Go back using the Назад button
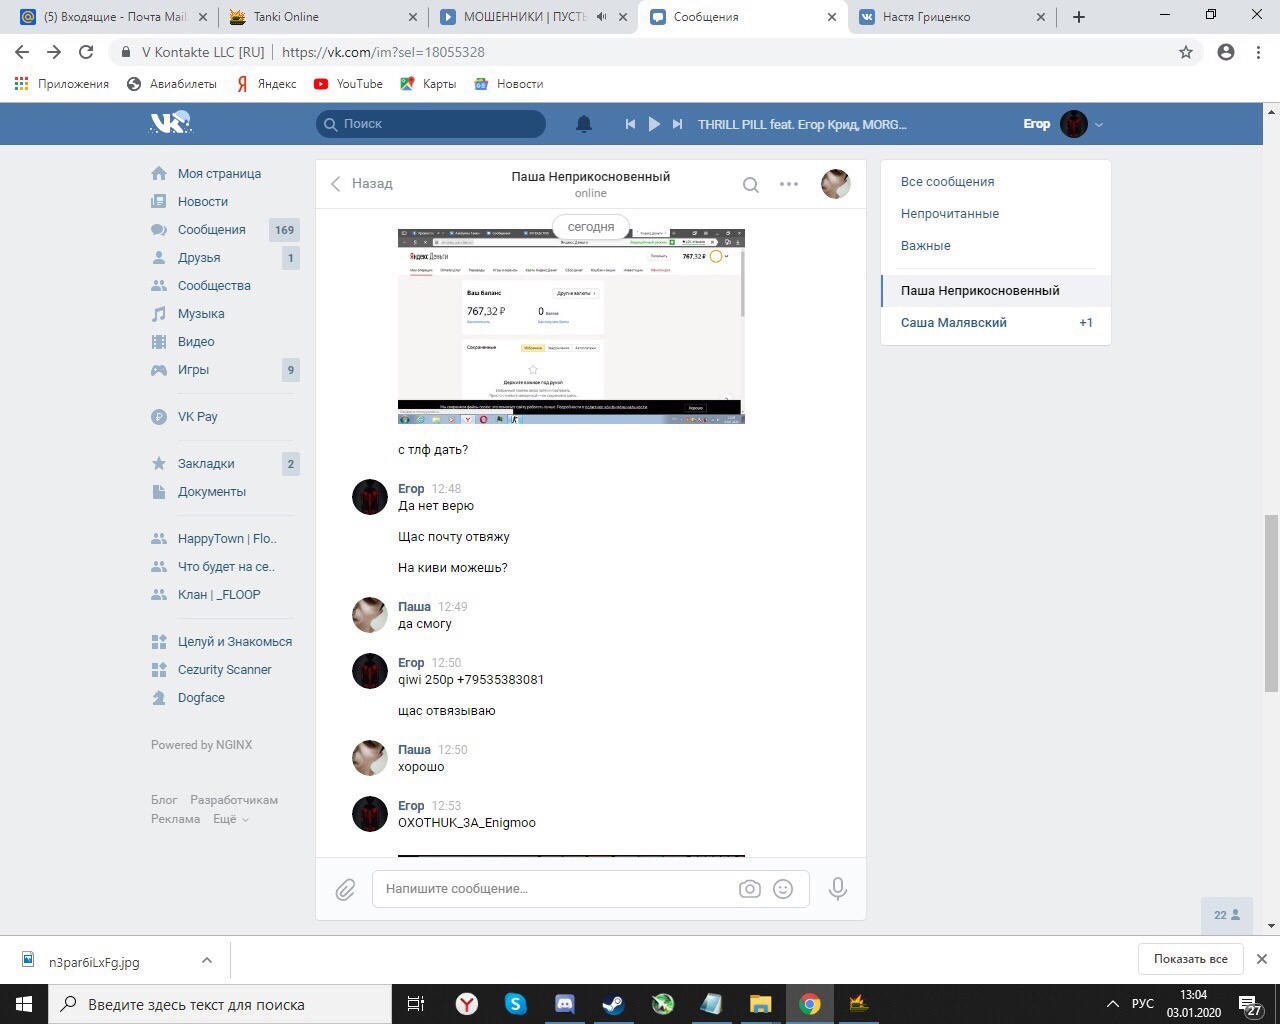This screenshot has height=1024, width=1280. (362, 184)
